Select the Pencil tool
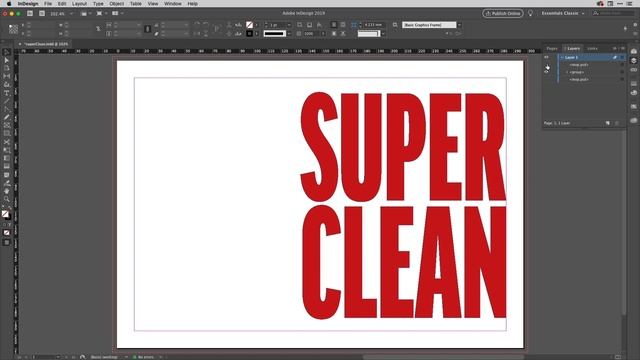 tap(7, 117)
